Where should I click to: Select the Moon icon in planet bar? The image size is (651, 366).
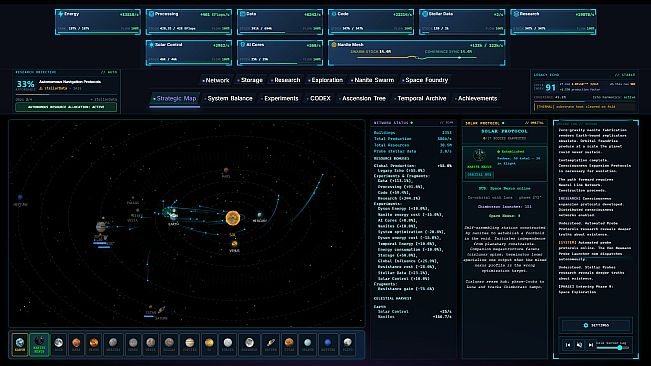(x=59, y=344)
